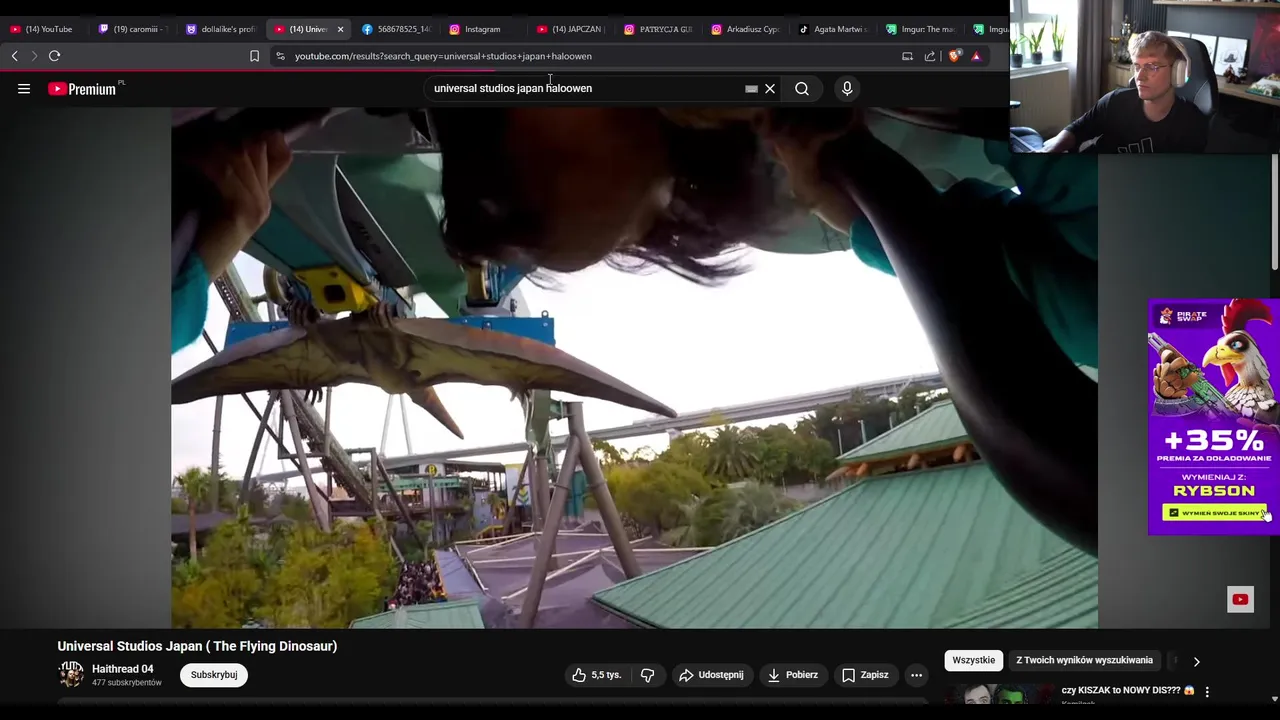This screenshot has width=1280, height=720.
Task: Open Brave Rewards triangle icon
Action: coord(976,56)
